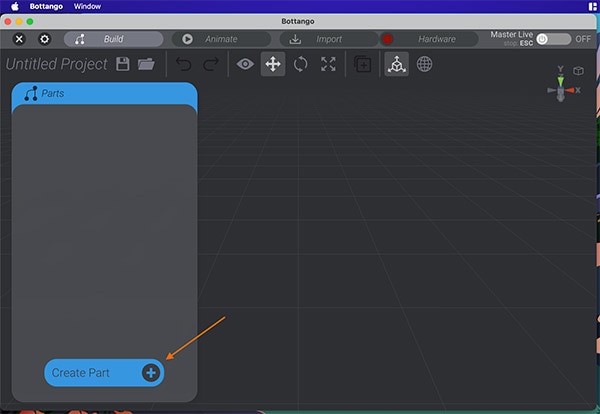This screenshot has height=414, width=600.
Task: Click the duplicate part icon
Action: (x=362, y=64)
